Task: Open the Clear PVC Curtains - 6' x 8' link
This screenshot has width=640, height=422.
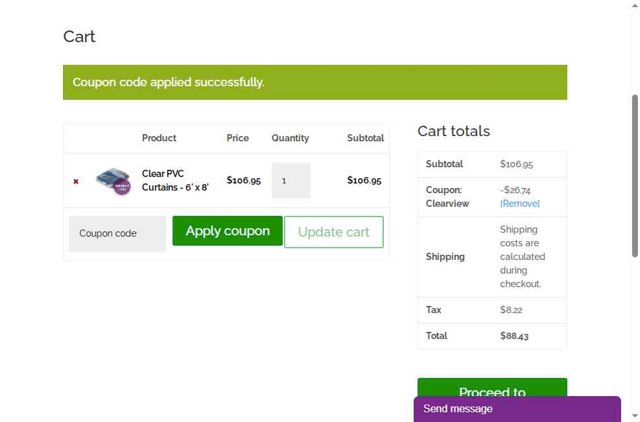Action: click(x=175, y=180)
